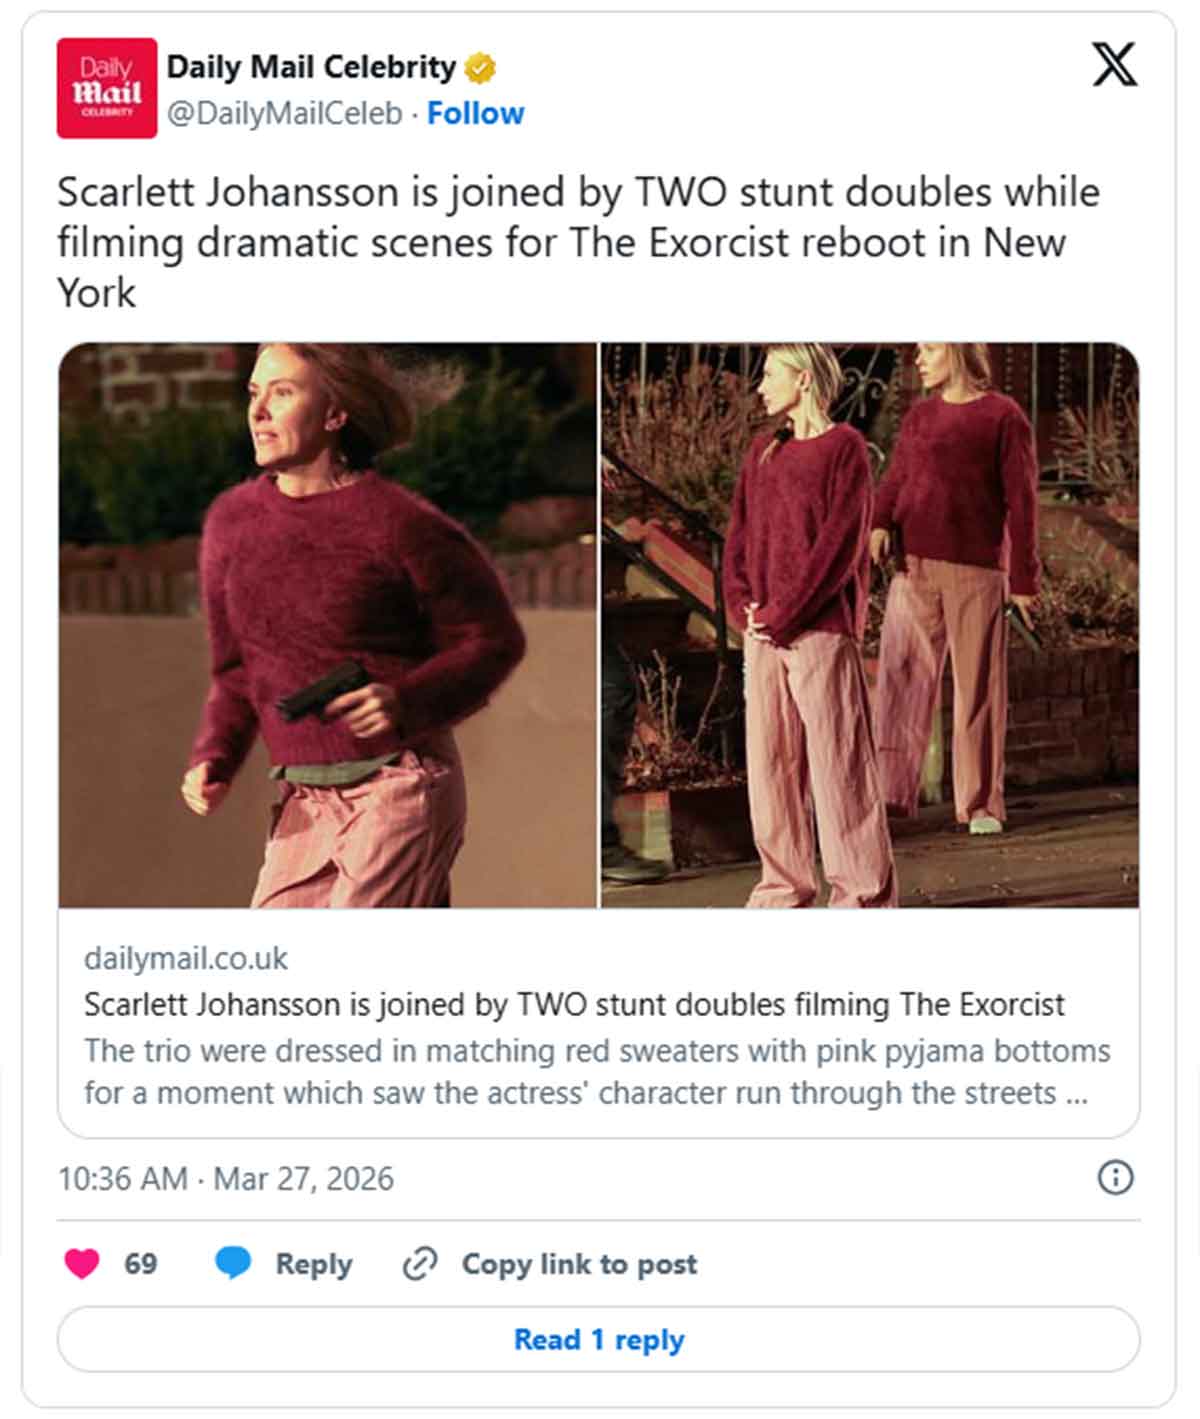Open the Daily Mail Celebrity profile name
The height and width of the screenshot is (1419, 1200).
[311, 67]
